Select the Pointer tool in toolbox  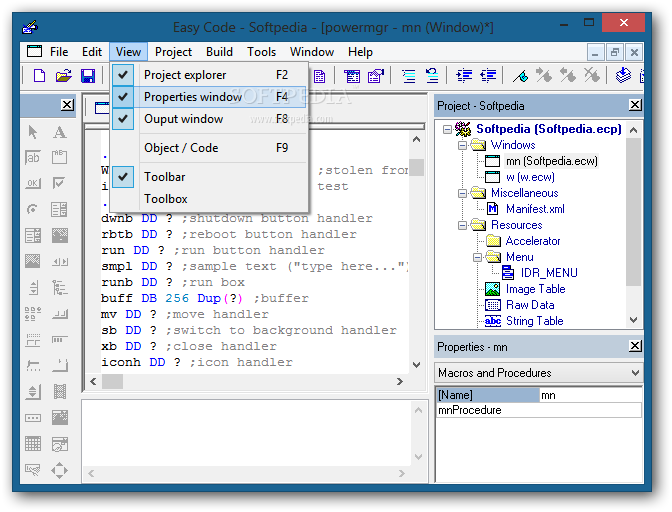(33, 132)
